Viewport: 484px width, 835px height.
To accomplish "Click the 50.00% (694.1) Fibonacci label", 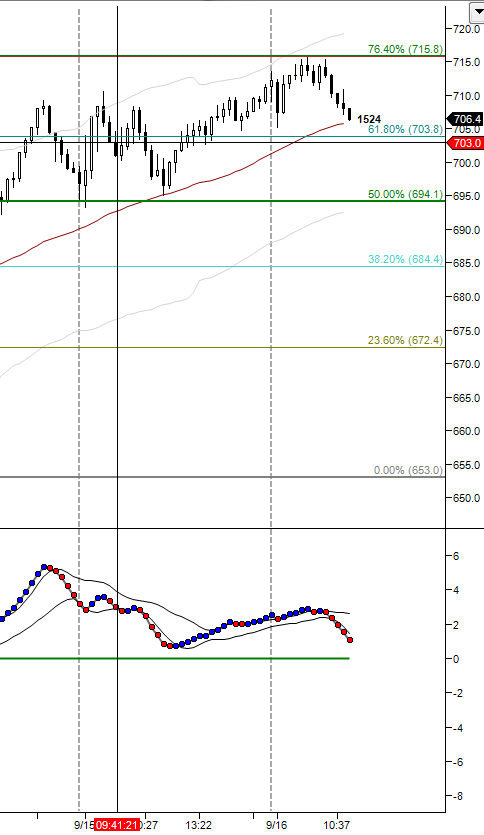I will [405, 194].
